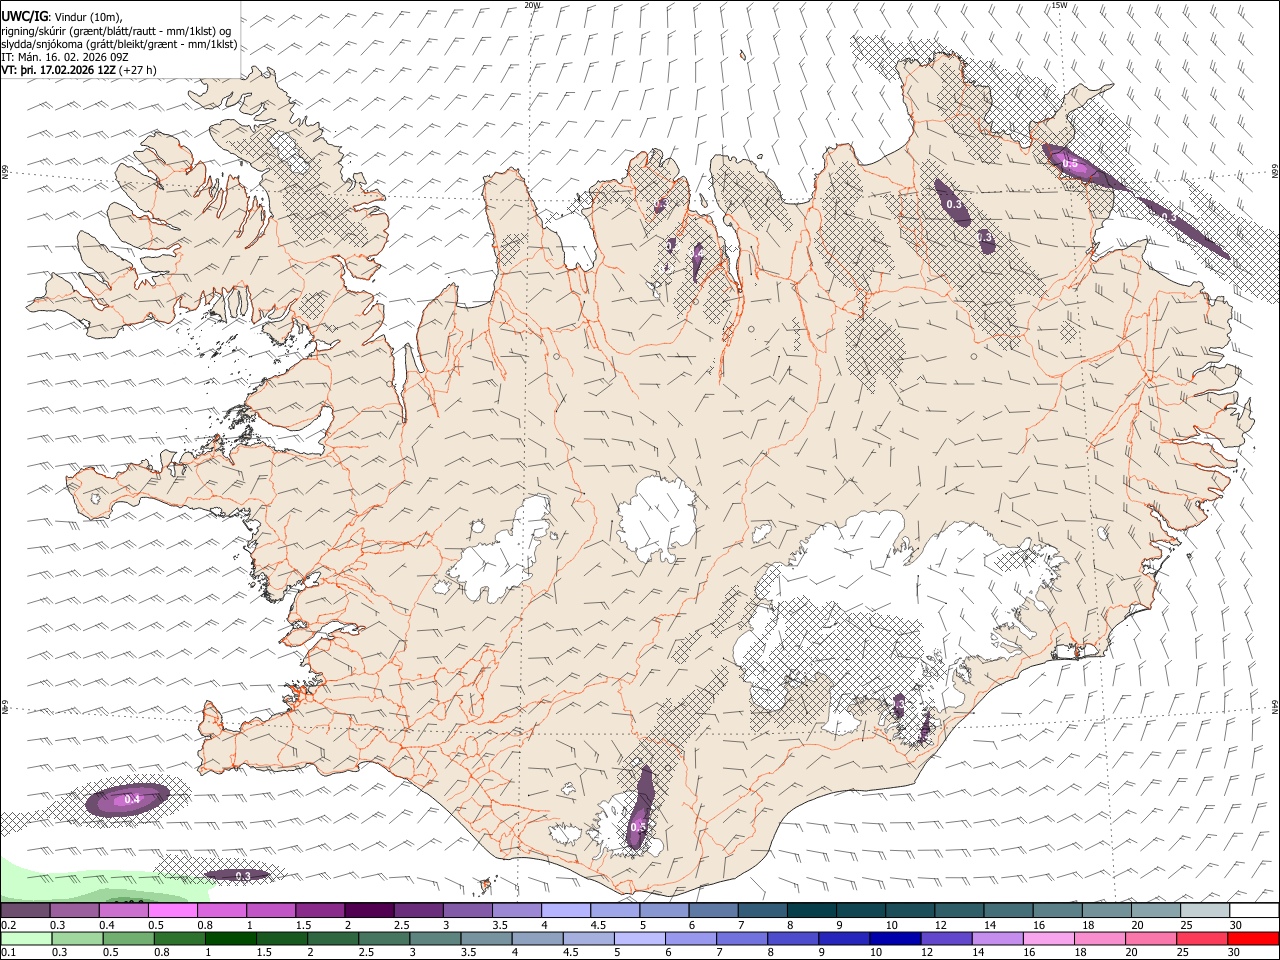Click the Hofsjökull glacier in central Iceland

(x=657, y=518)
